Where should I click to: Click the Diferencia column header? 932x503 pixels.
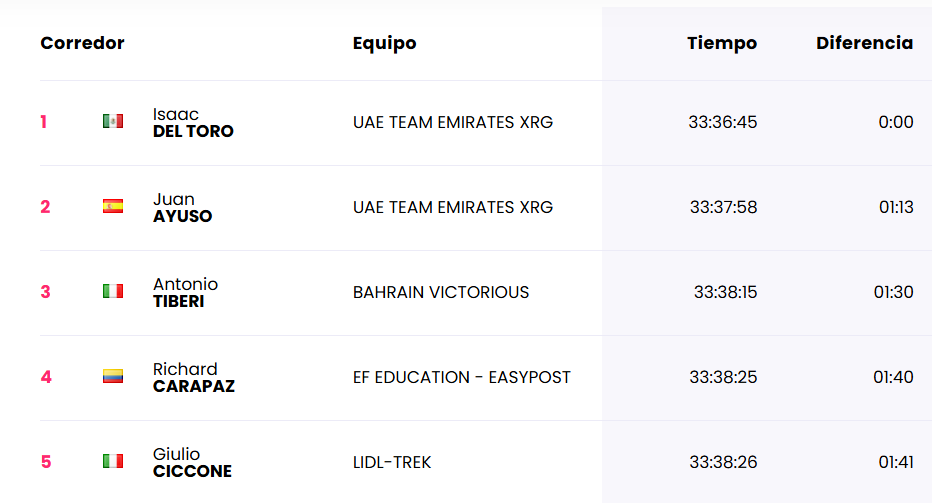[x=865, y=43]
